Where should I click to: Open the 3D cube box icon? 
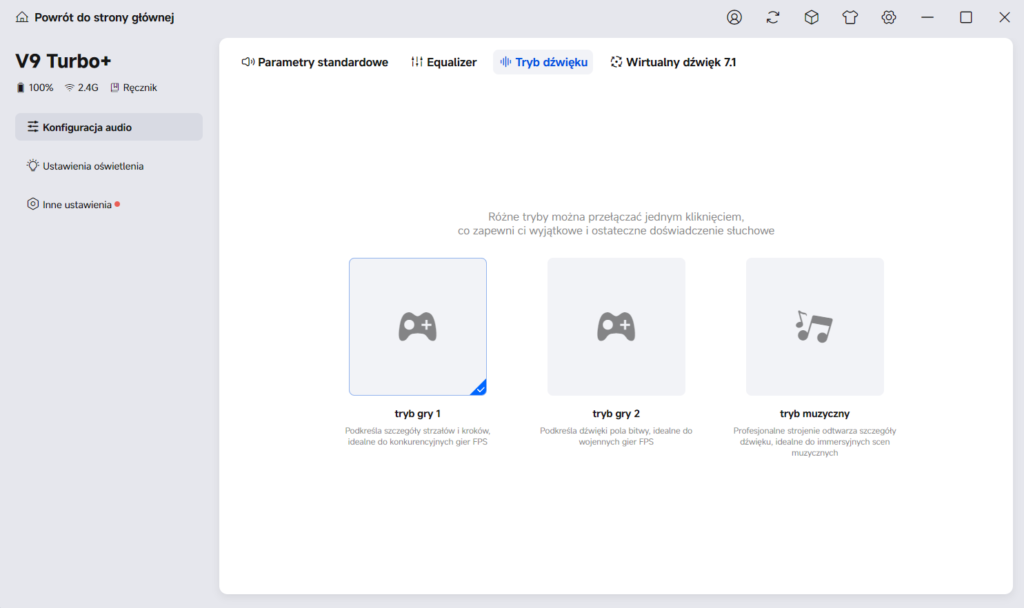point(811,18)
